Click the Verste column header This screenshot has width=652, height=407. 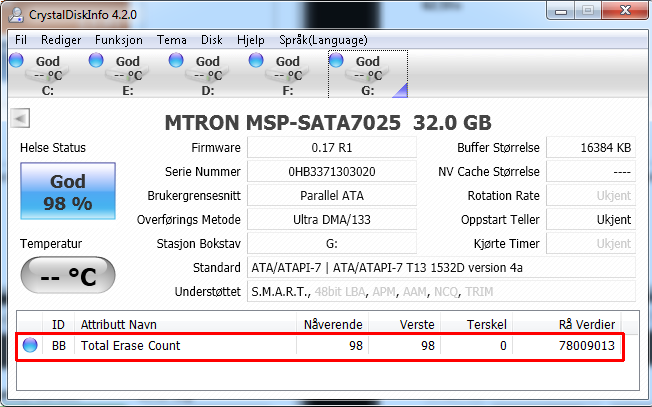pos(405,324)
